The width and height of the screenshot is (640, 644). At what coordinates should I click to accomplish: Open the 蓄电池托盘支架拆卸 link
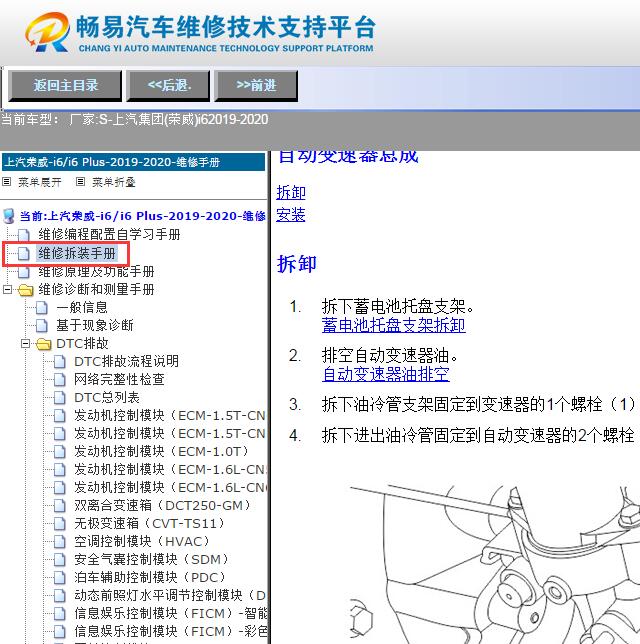(394, 325)
